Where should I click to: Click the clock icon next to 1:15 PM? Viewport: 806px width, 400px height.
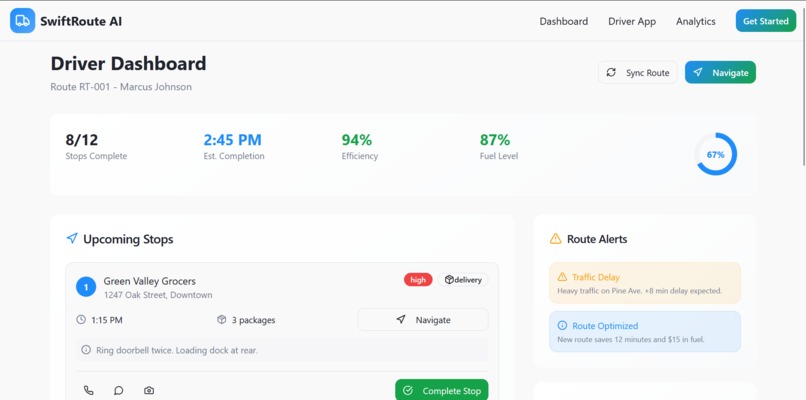pyautogui.click(x=81, y=320)
